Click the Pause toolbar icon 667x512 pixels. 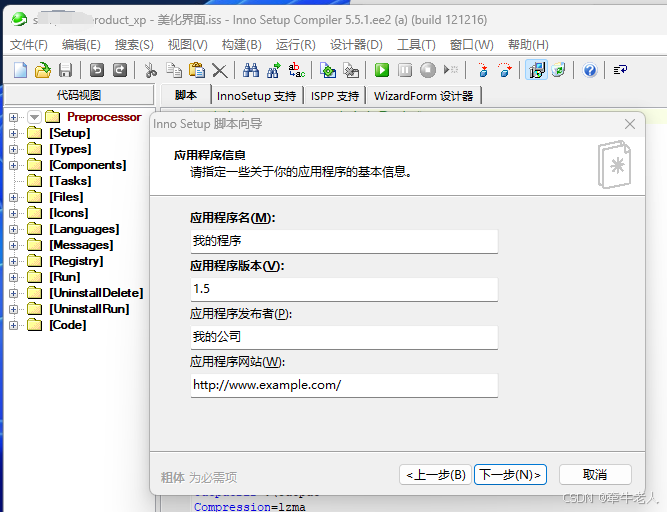[405, 70]
